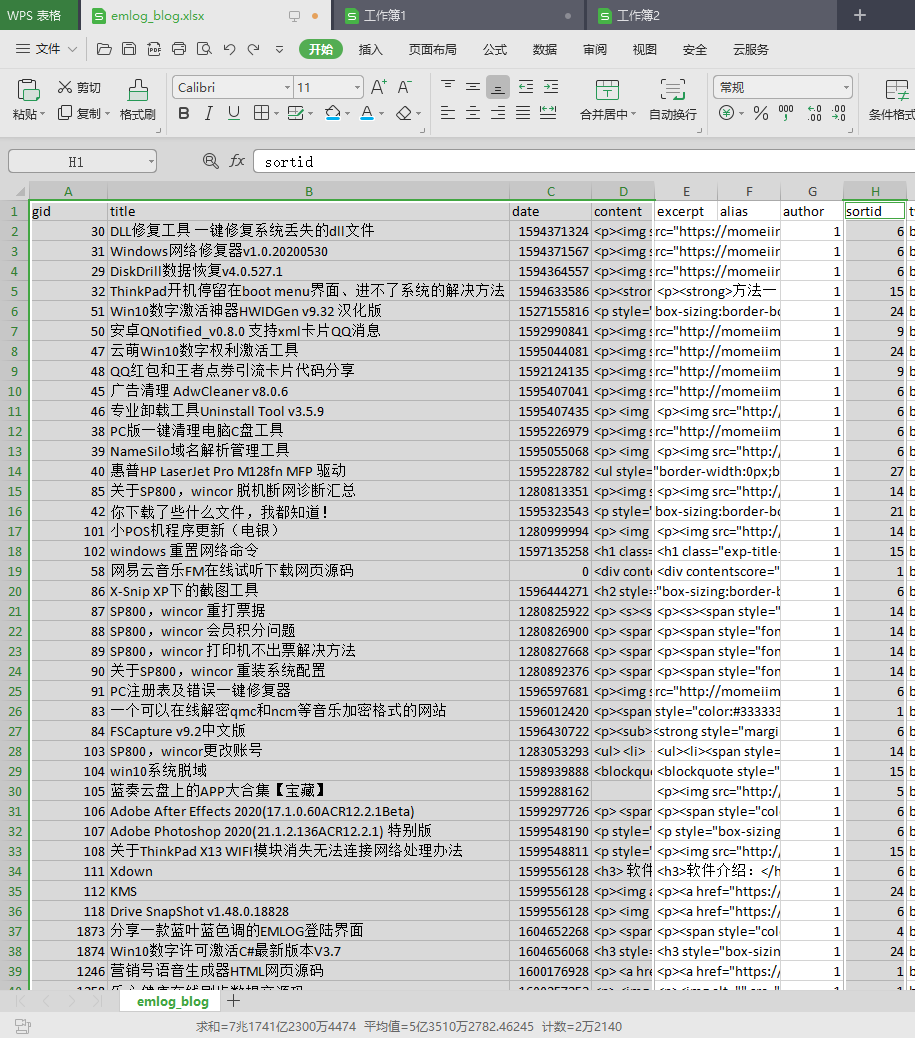Redo the last action
This screenshot has width=915, height=1038.
[254, 49]
